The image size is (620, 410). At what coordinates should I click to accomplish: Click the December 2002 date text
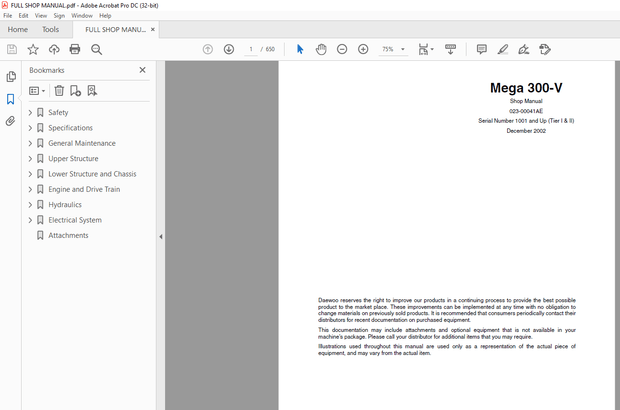[526, 131]
